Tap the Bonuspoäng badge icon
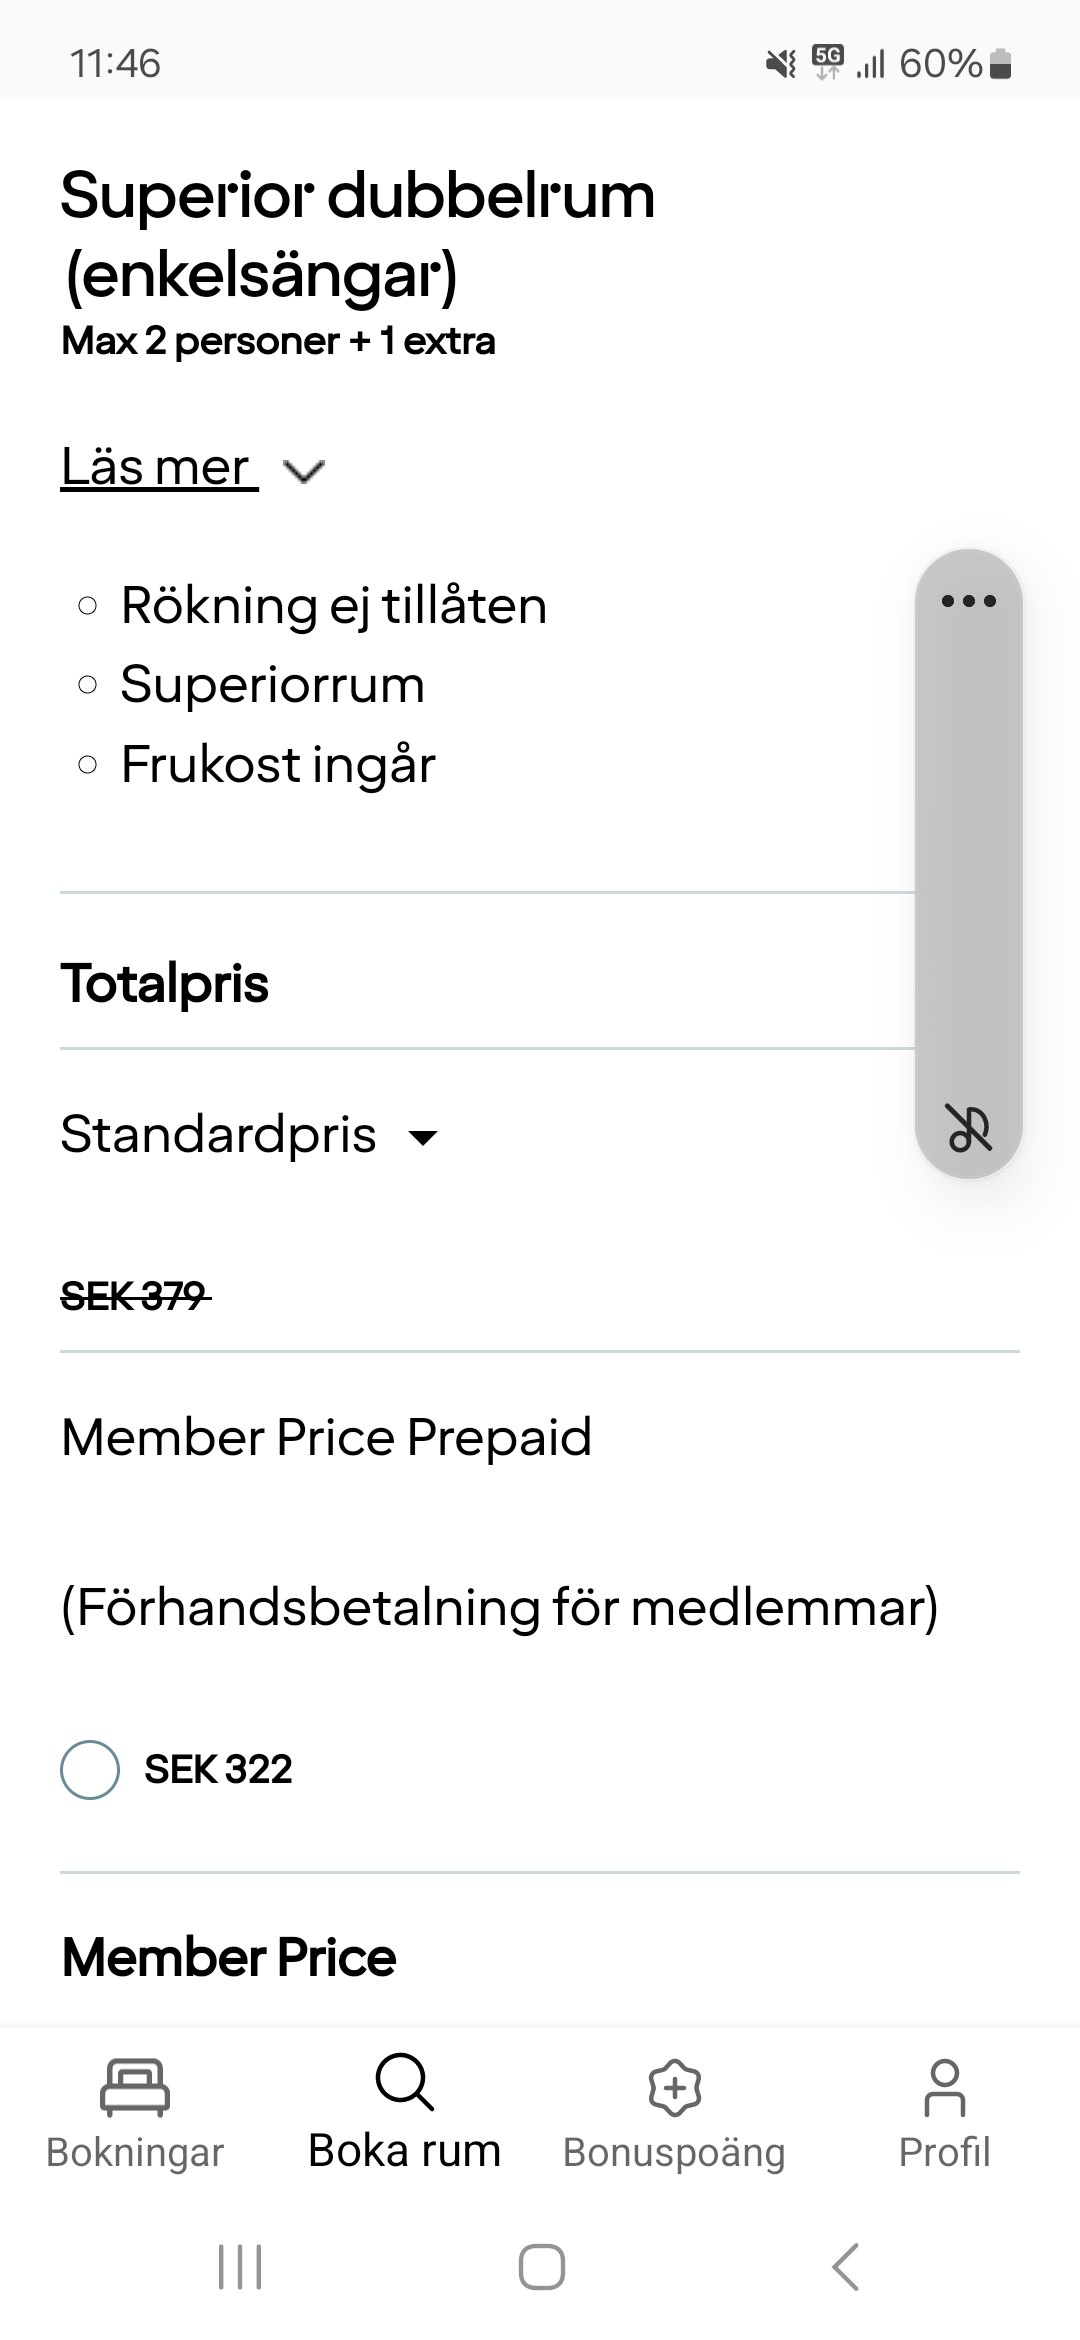This screenshot has width=1080, height=2340. tap(675, 2087)
